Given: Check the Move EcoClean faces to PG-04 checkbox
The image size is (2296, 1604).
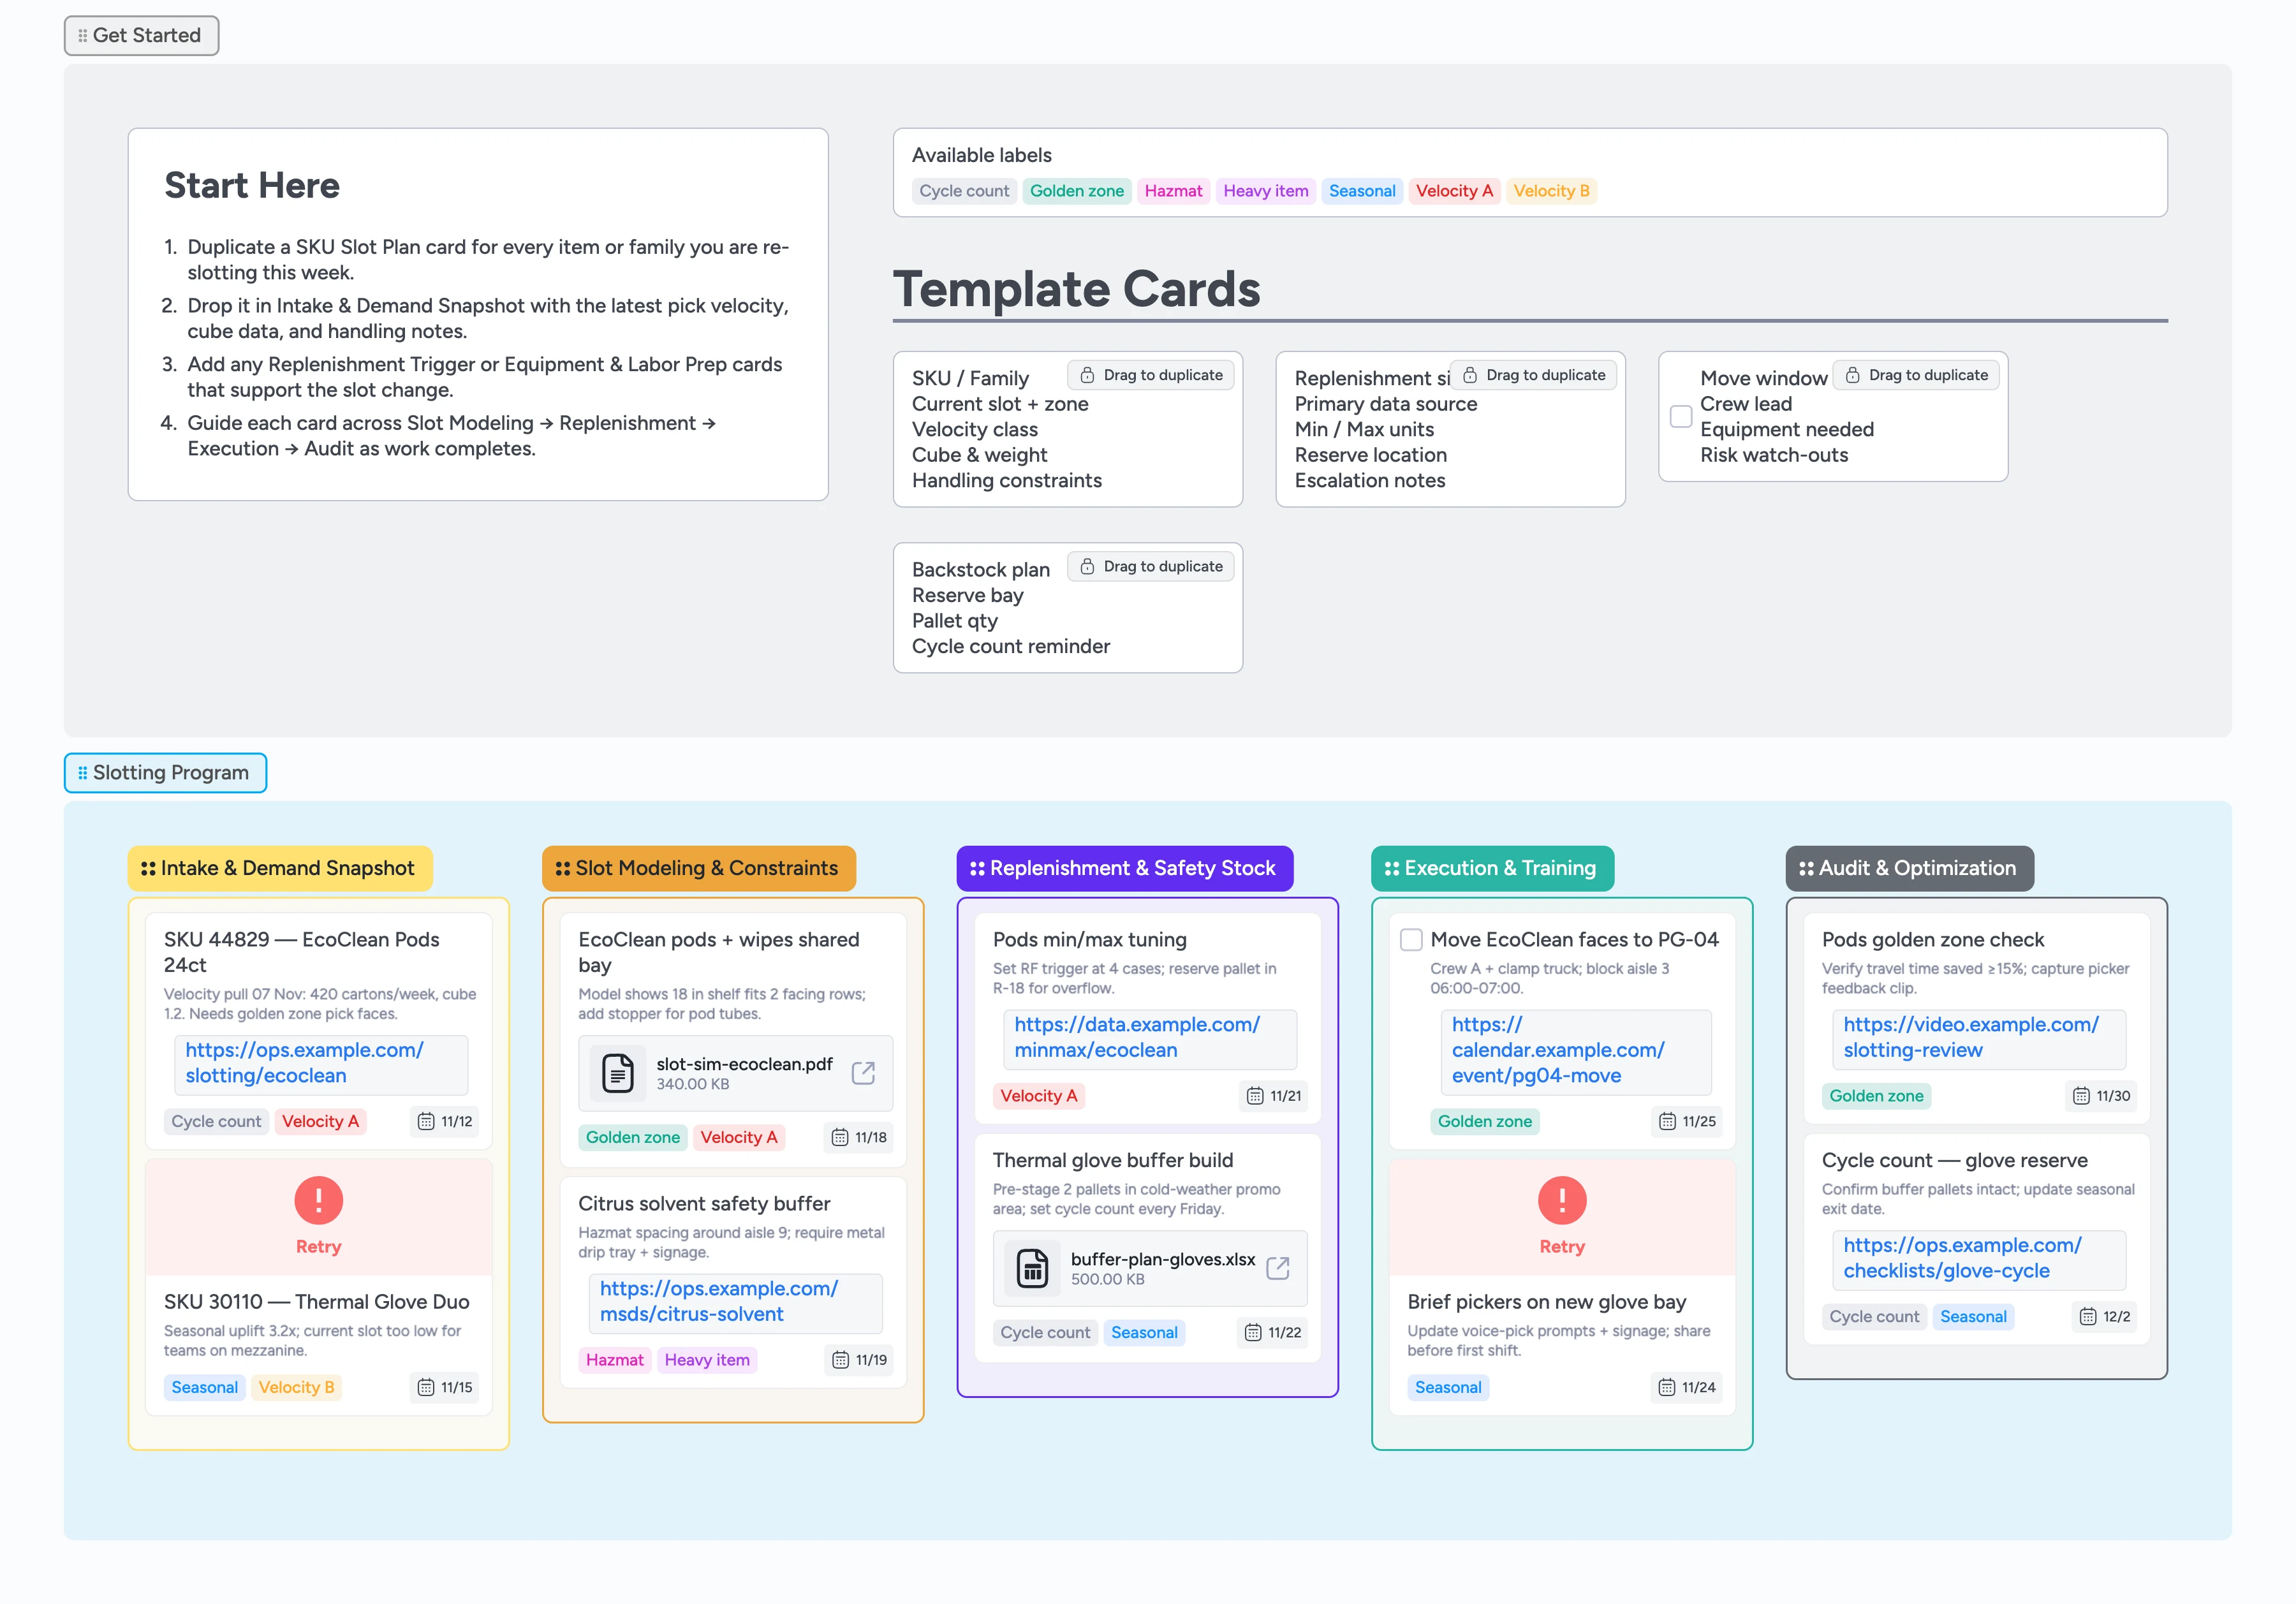Looking at the screenshot, I should coord(1411,940).
